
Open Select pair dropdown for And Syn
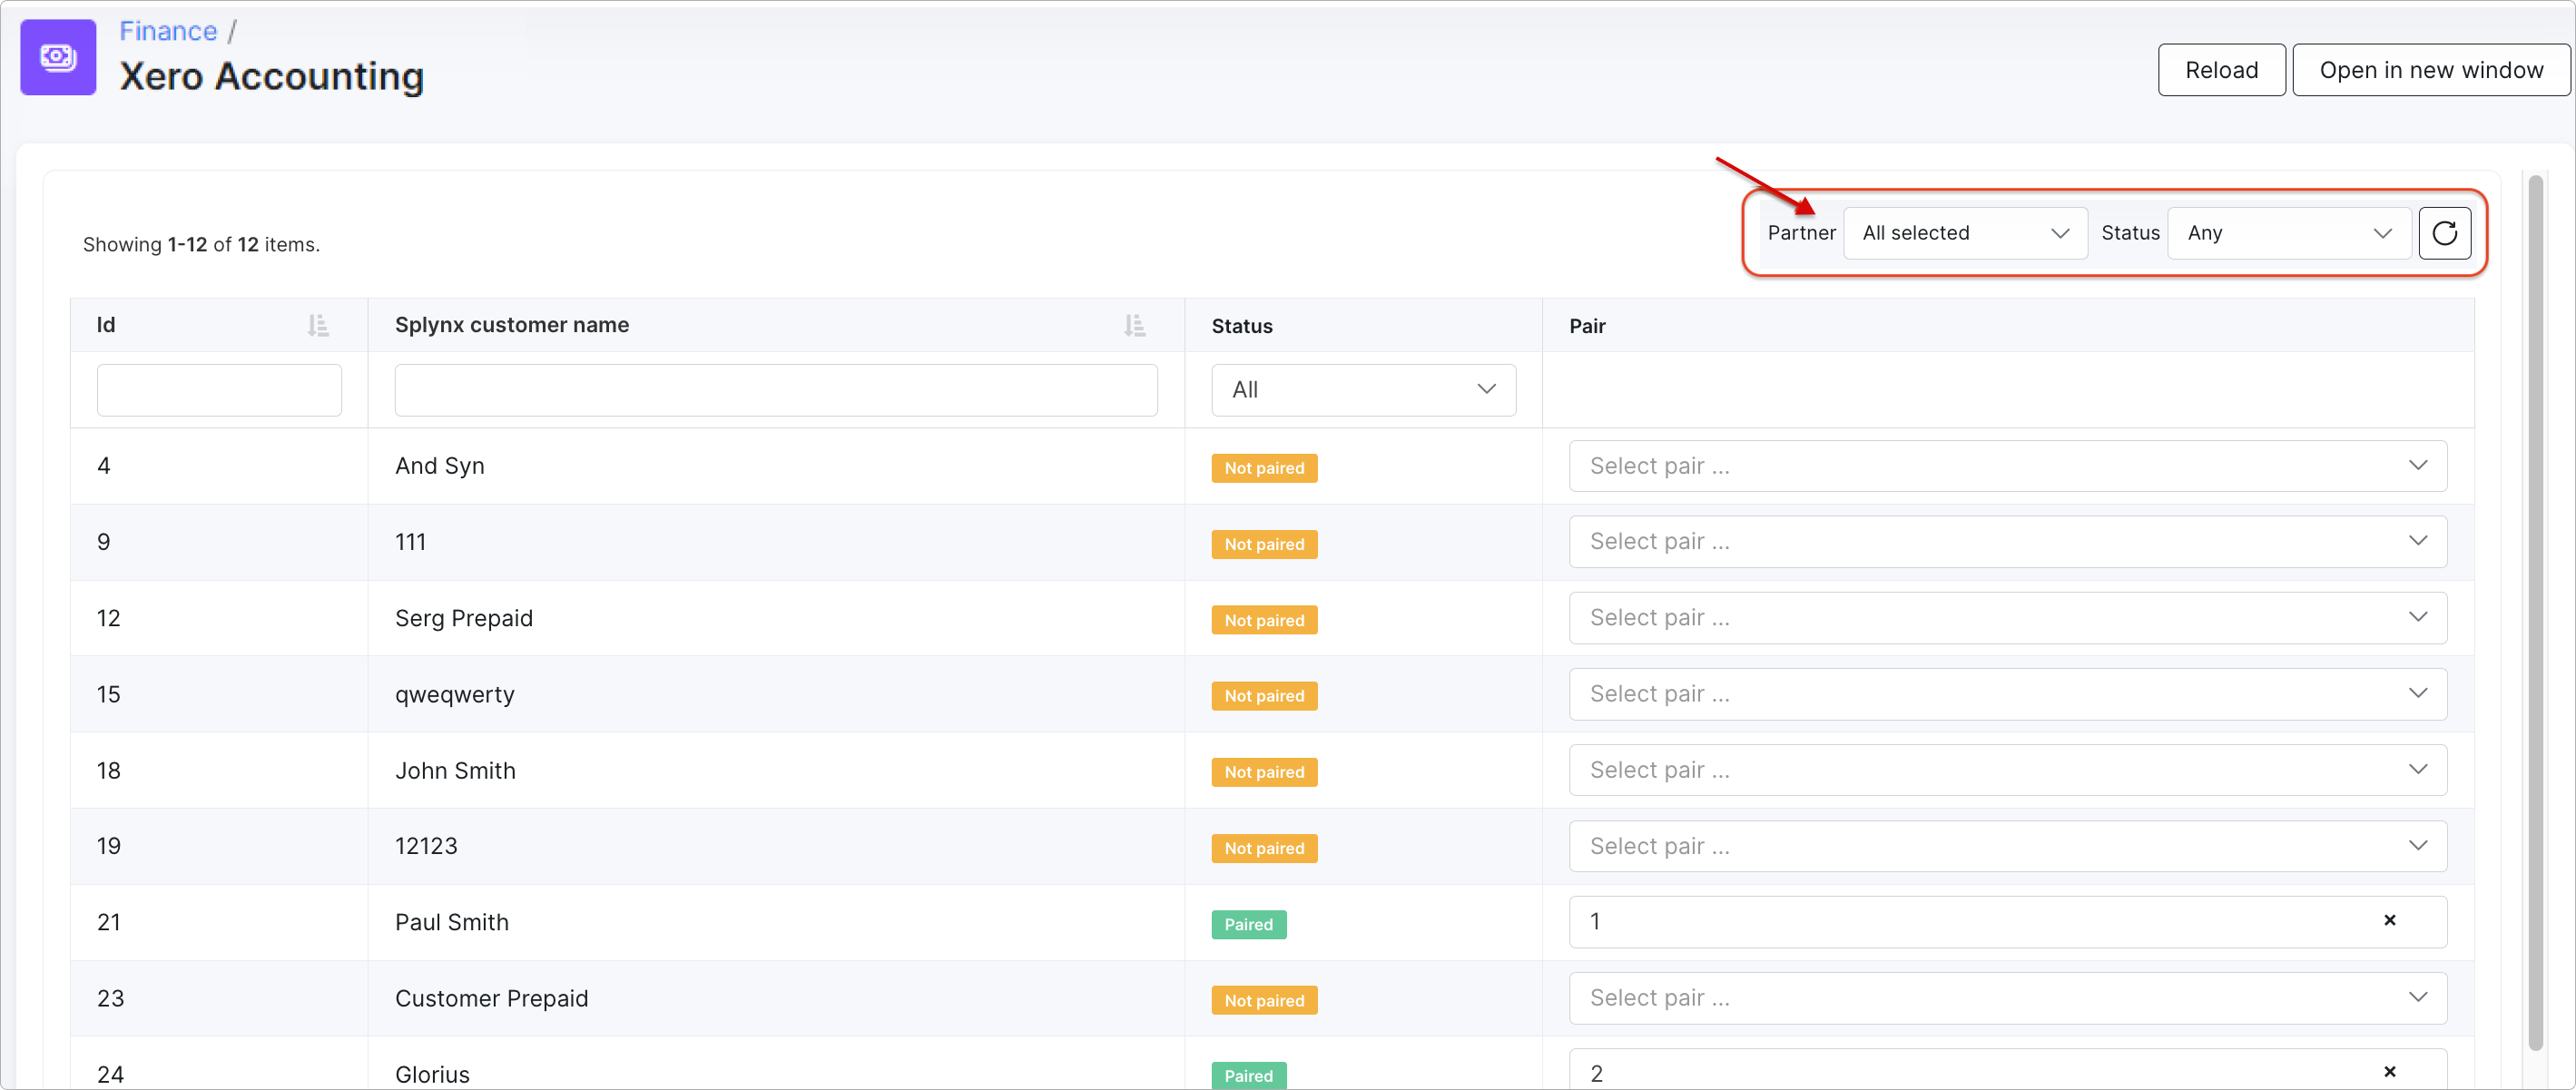pos(2007,466)
